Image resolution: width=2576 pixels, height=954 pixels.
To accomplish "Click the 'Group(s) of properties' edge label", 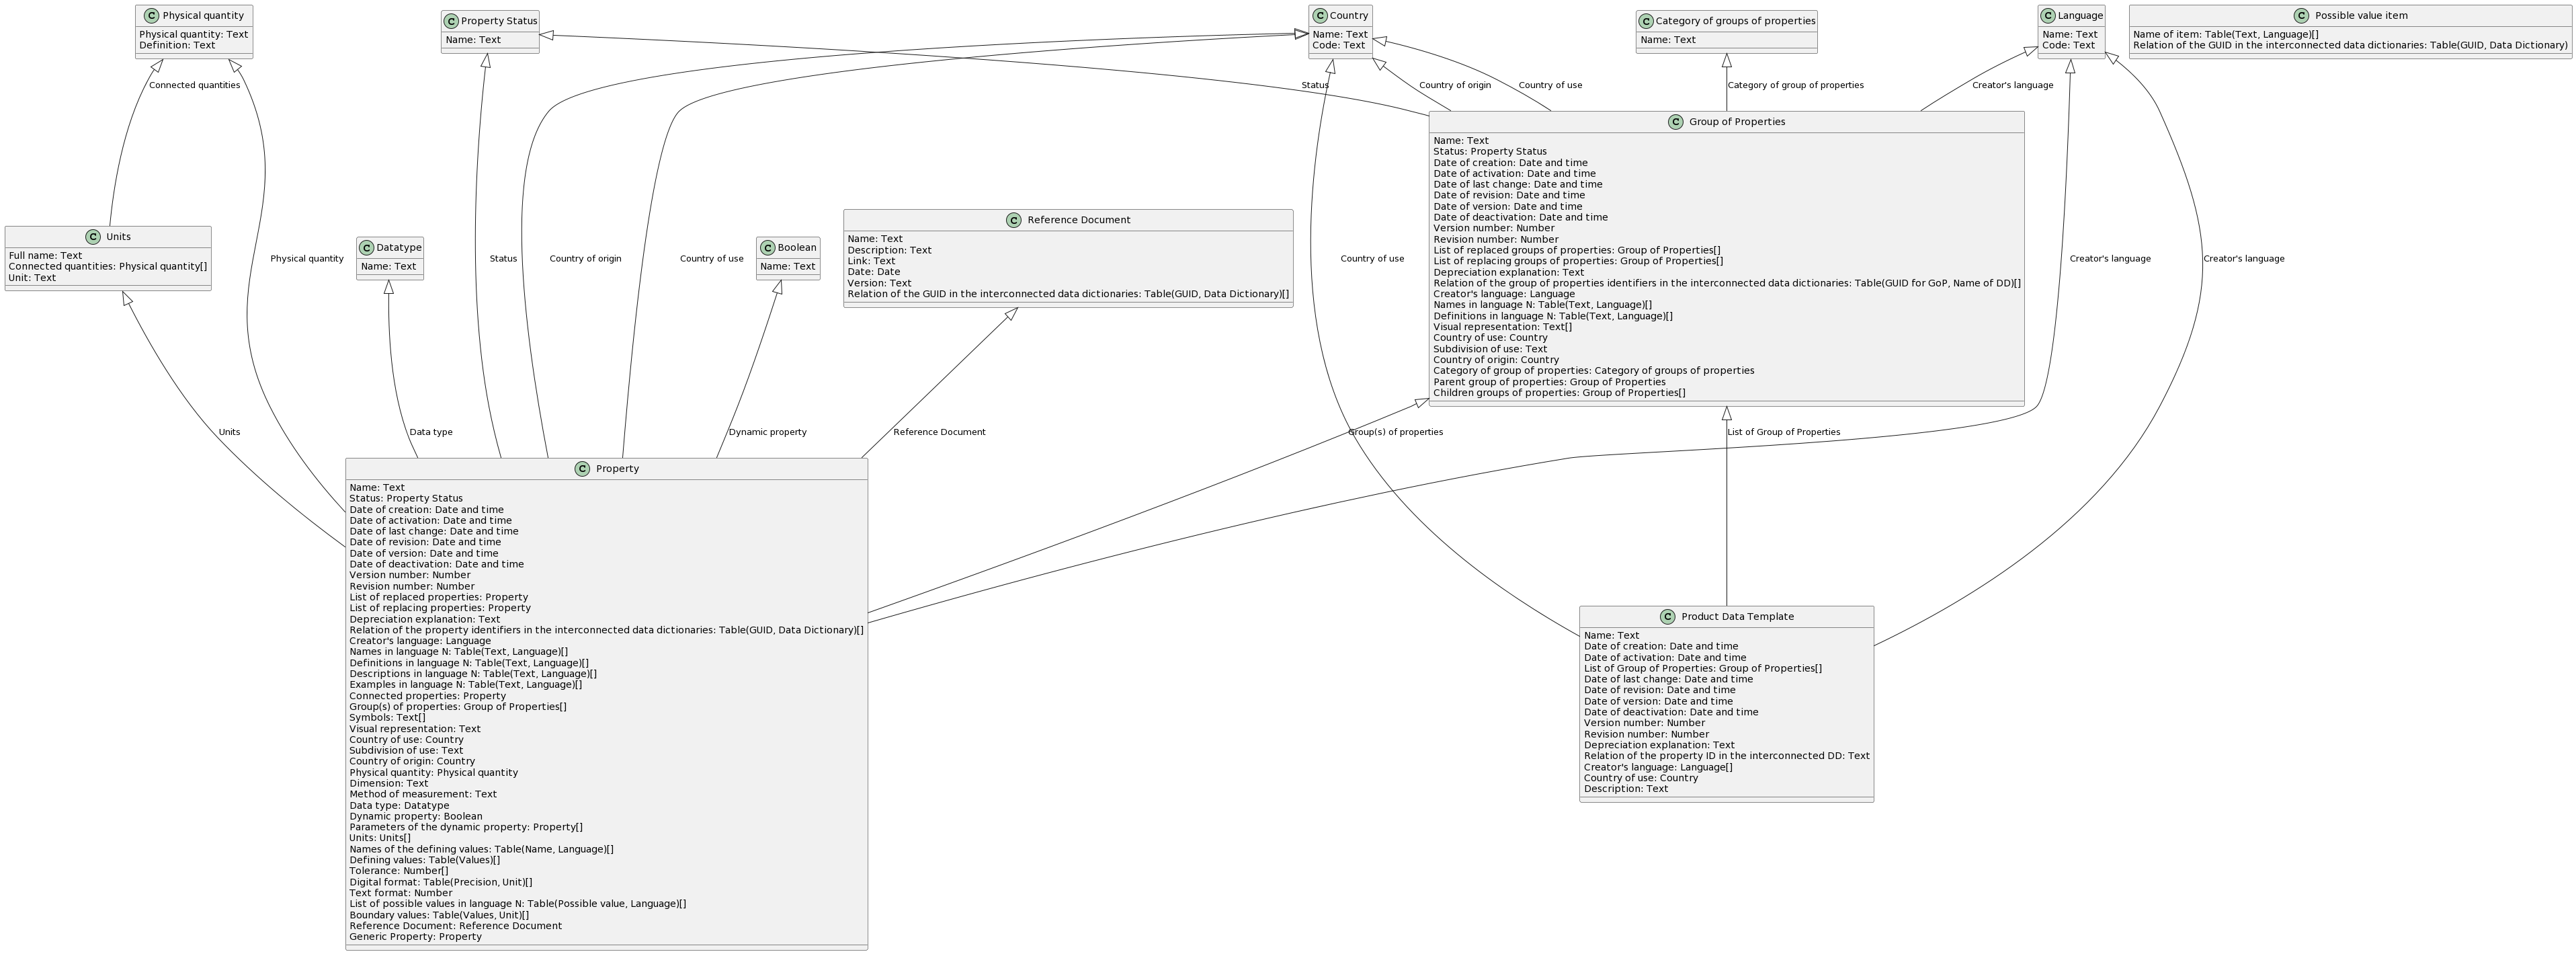I will point(1395,433).
